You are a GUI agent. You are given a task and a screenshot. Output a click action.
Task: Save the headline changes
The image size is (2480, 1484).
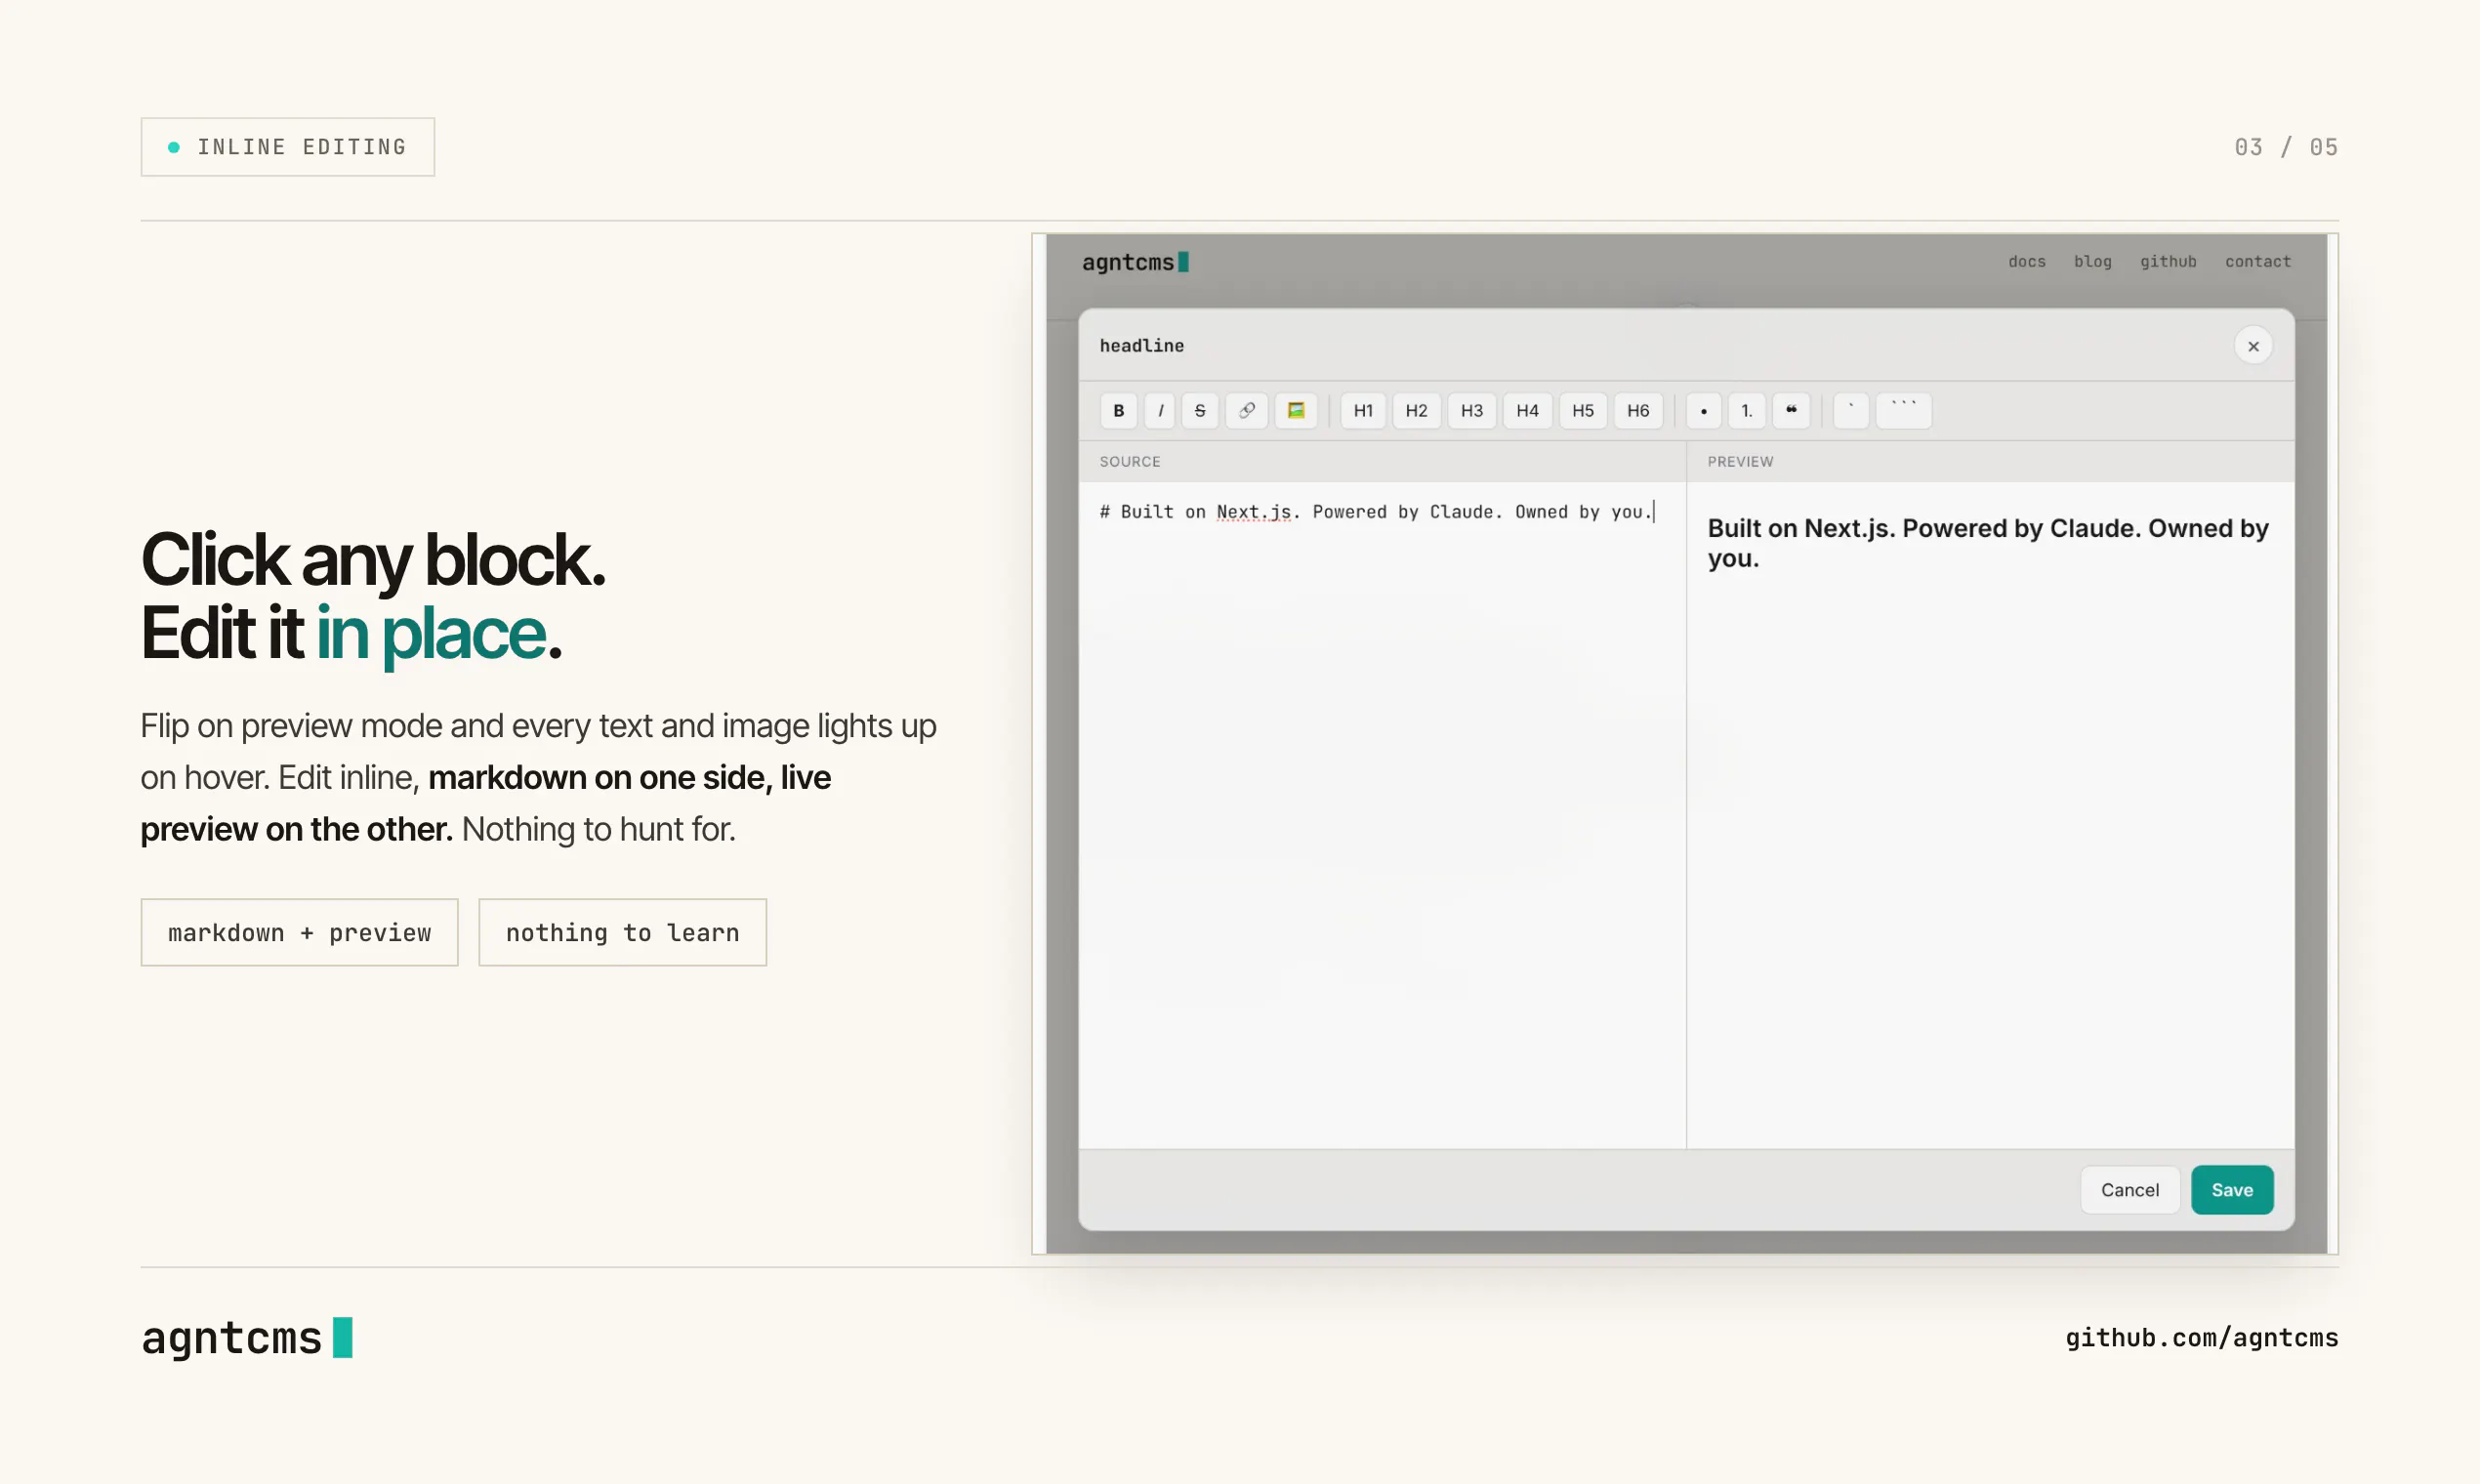[x=2232, y=1190]
